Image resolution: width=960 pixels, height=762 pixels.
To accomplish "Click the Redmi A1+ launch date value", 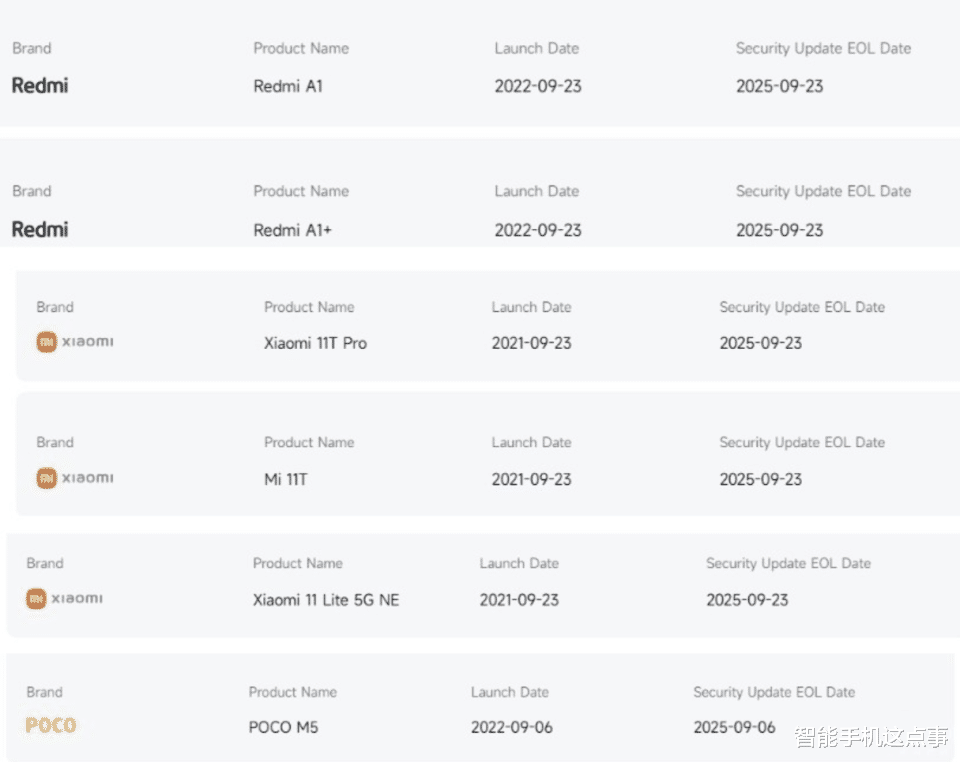I will 538,231.
